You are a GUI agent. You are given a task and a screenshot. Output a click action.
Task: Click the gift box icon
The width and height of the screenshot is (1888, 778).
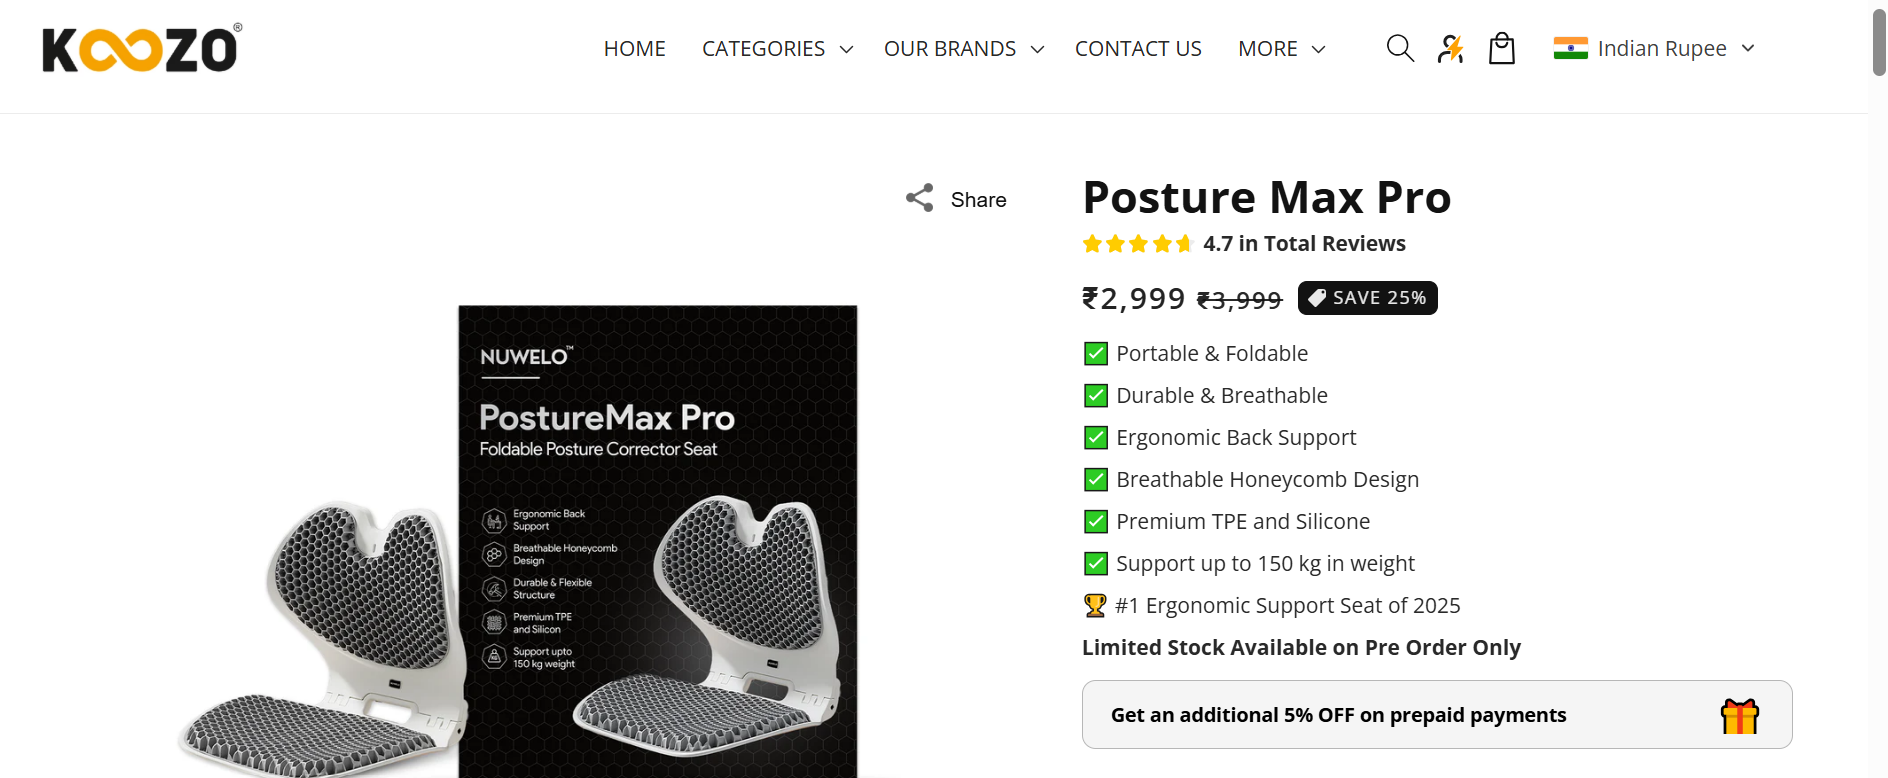1739,716
